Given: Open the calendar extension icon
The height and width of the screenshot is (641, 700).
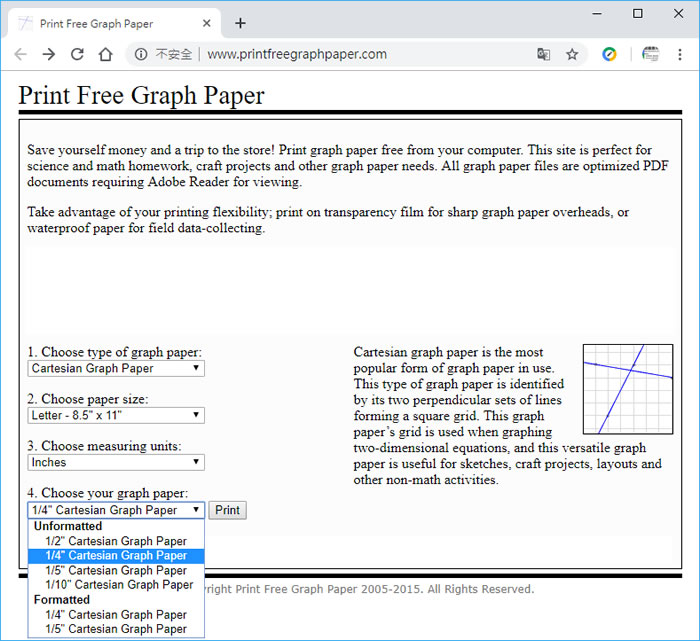Looking at the screenshot, I should click(x=650, y=54).
